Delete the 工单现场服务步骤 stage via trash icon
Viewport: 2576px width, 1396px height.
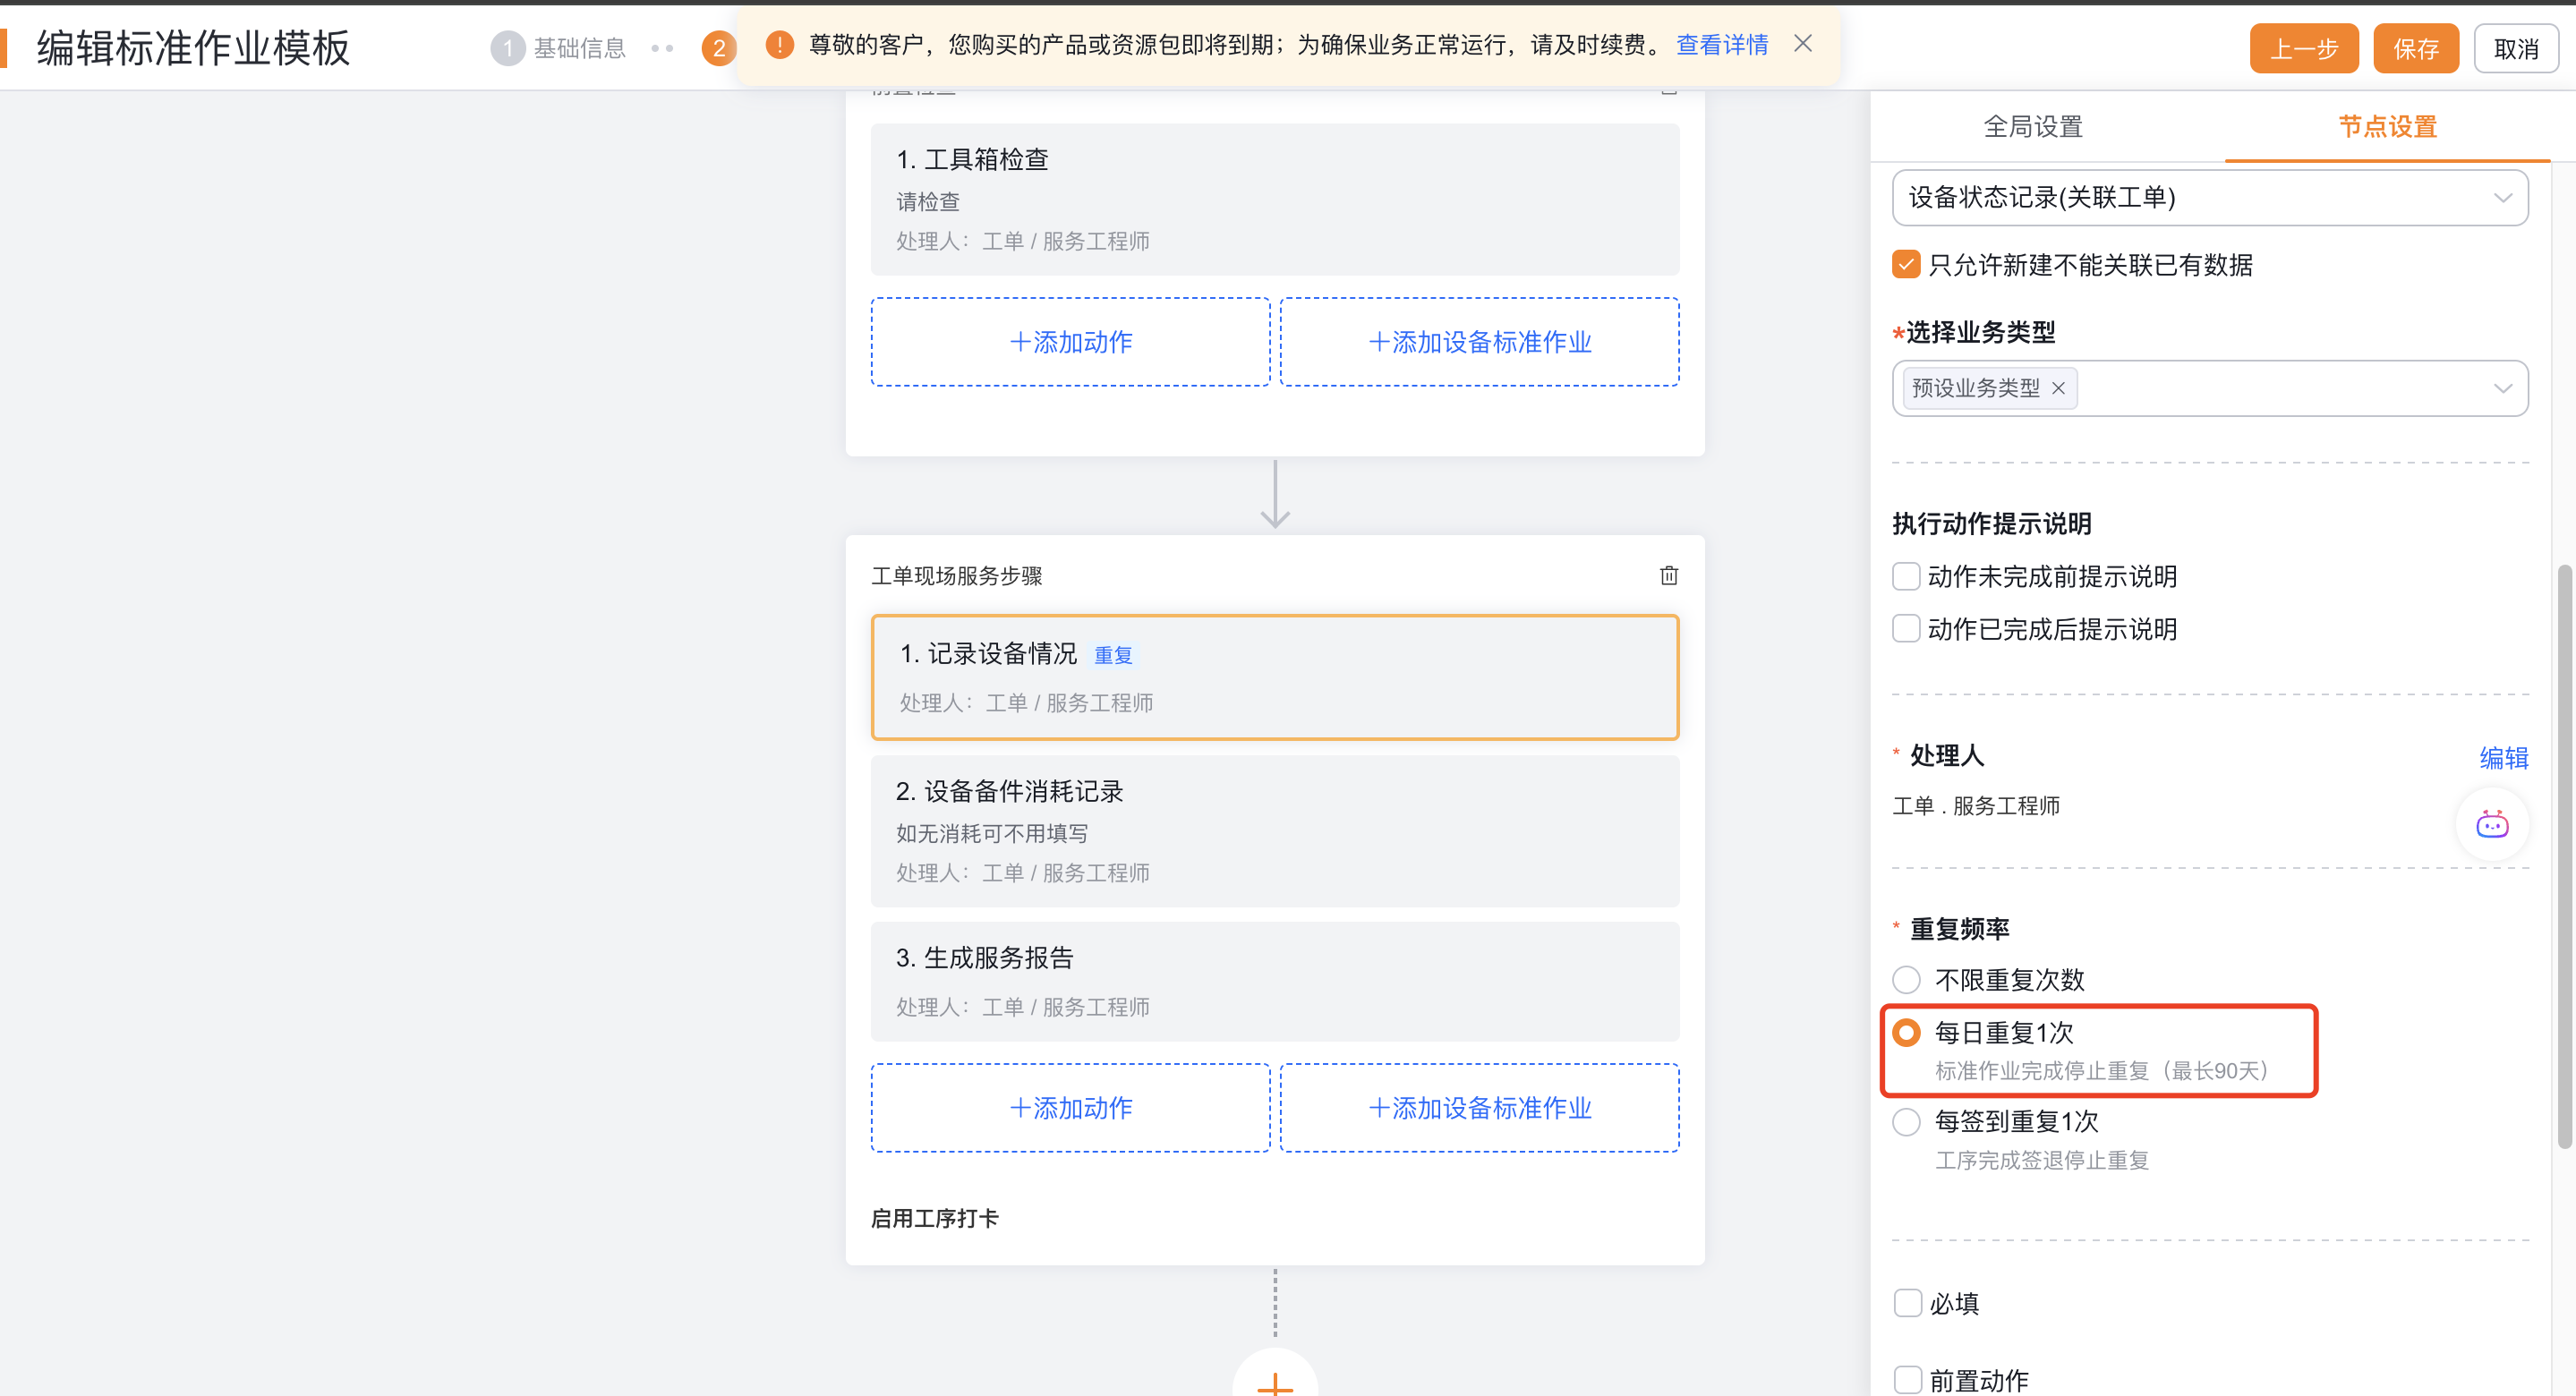tap(1668, 575)
